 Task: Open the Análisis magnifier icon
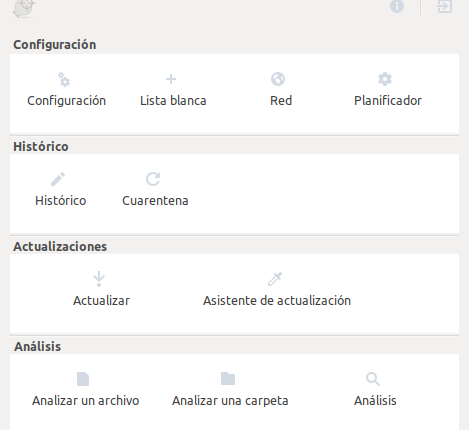373,379
